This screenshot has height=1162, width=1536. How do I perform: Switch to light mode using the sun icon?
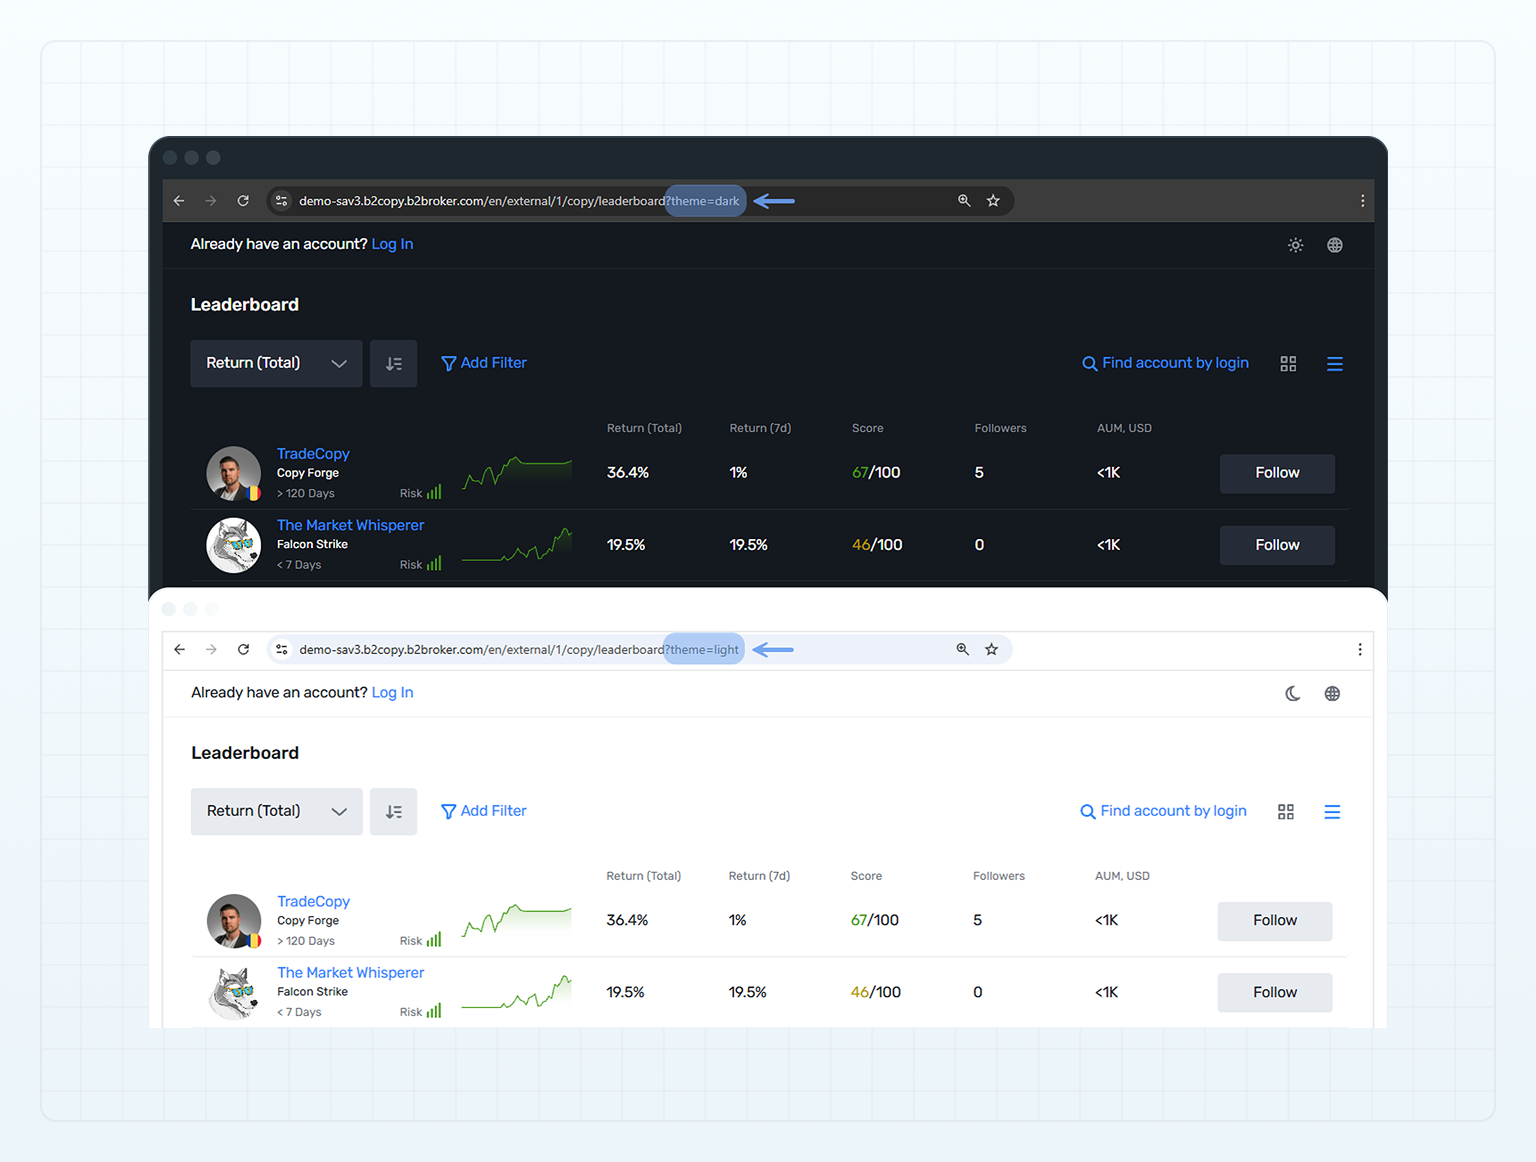(1295, 245)
